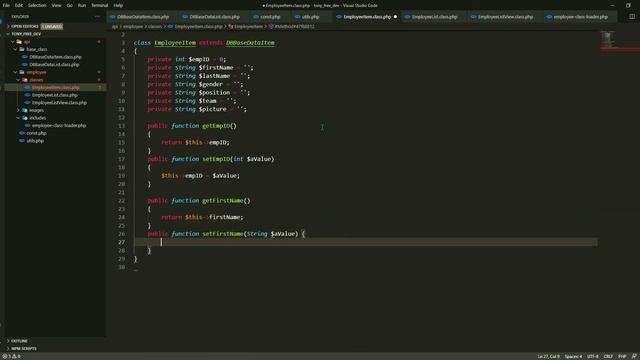Click the UTF-8 encoding status entry
This screenshot has height=360, width=640.
tap(593, 357)
